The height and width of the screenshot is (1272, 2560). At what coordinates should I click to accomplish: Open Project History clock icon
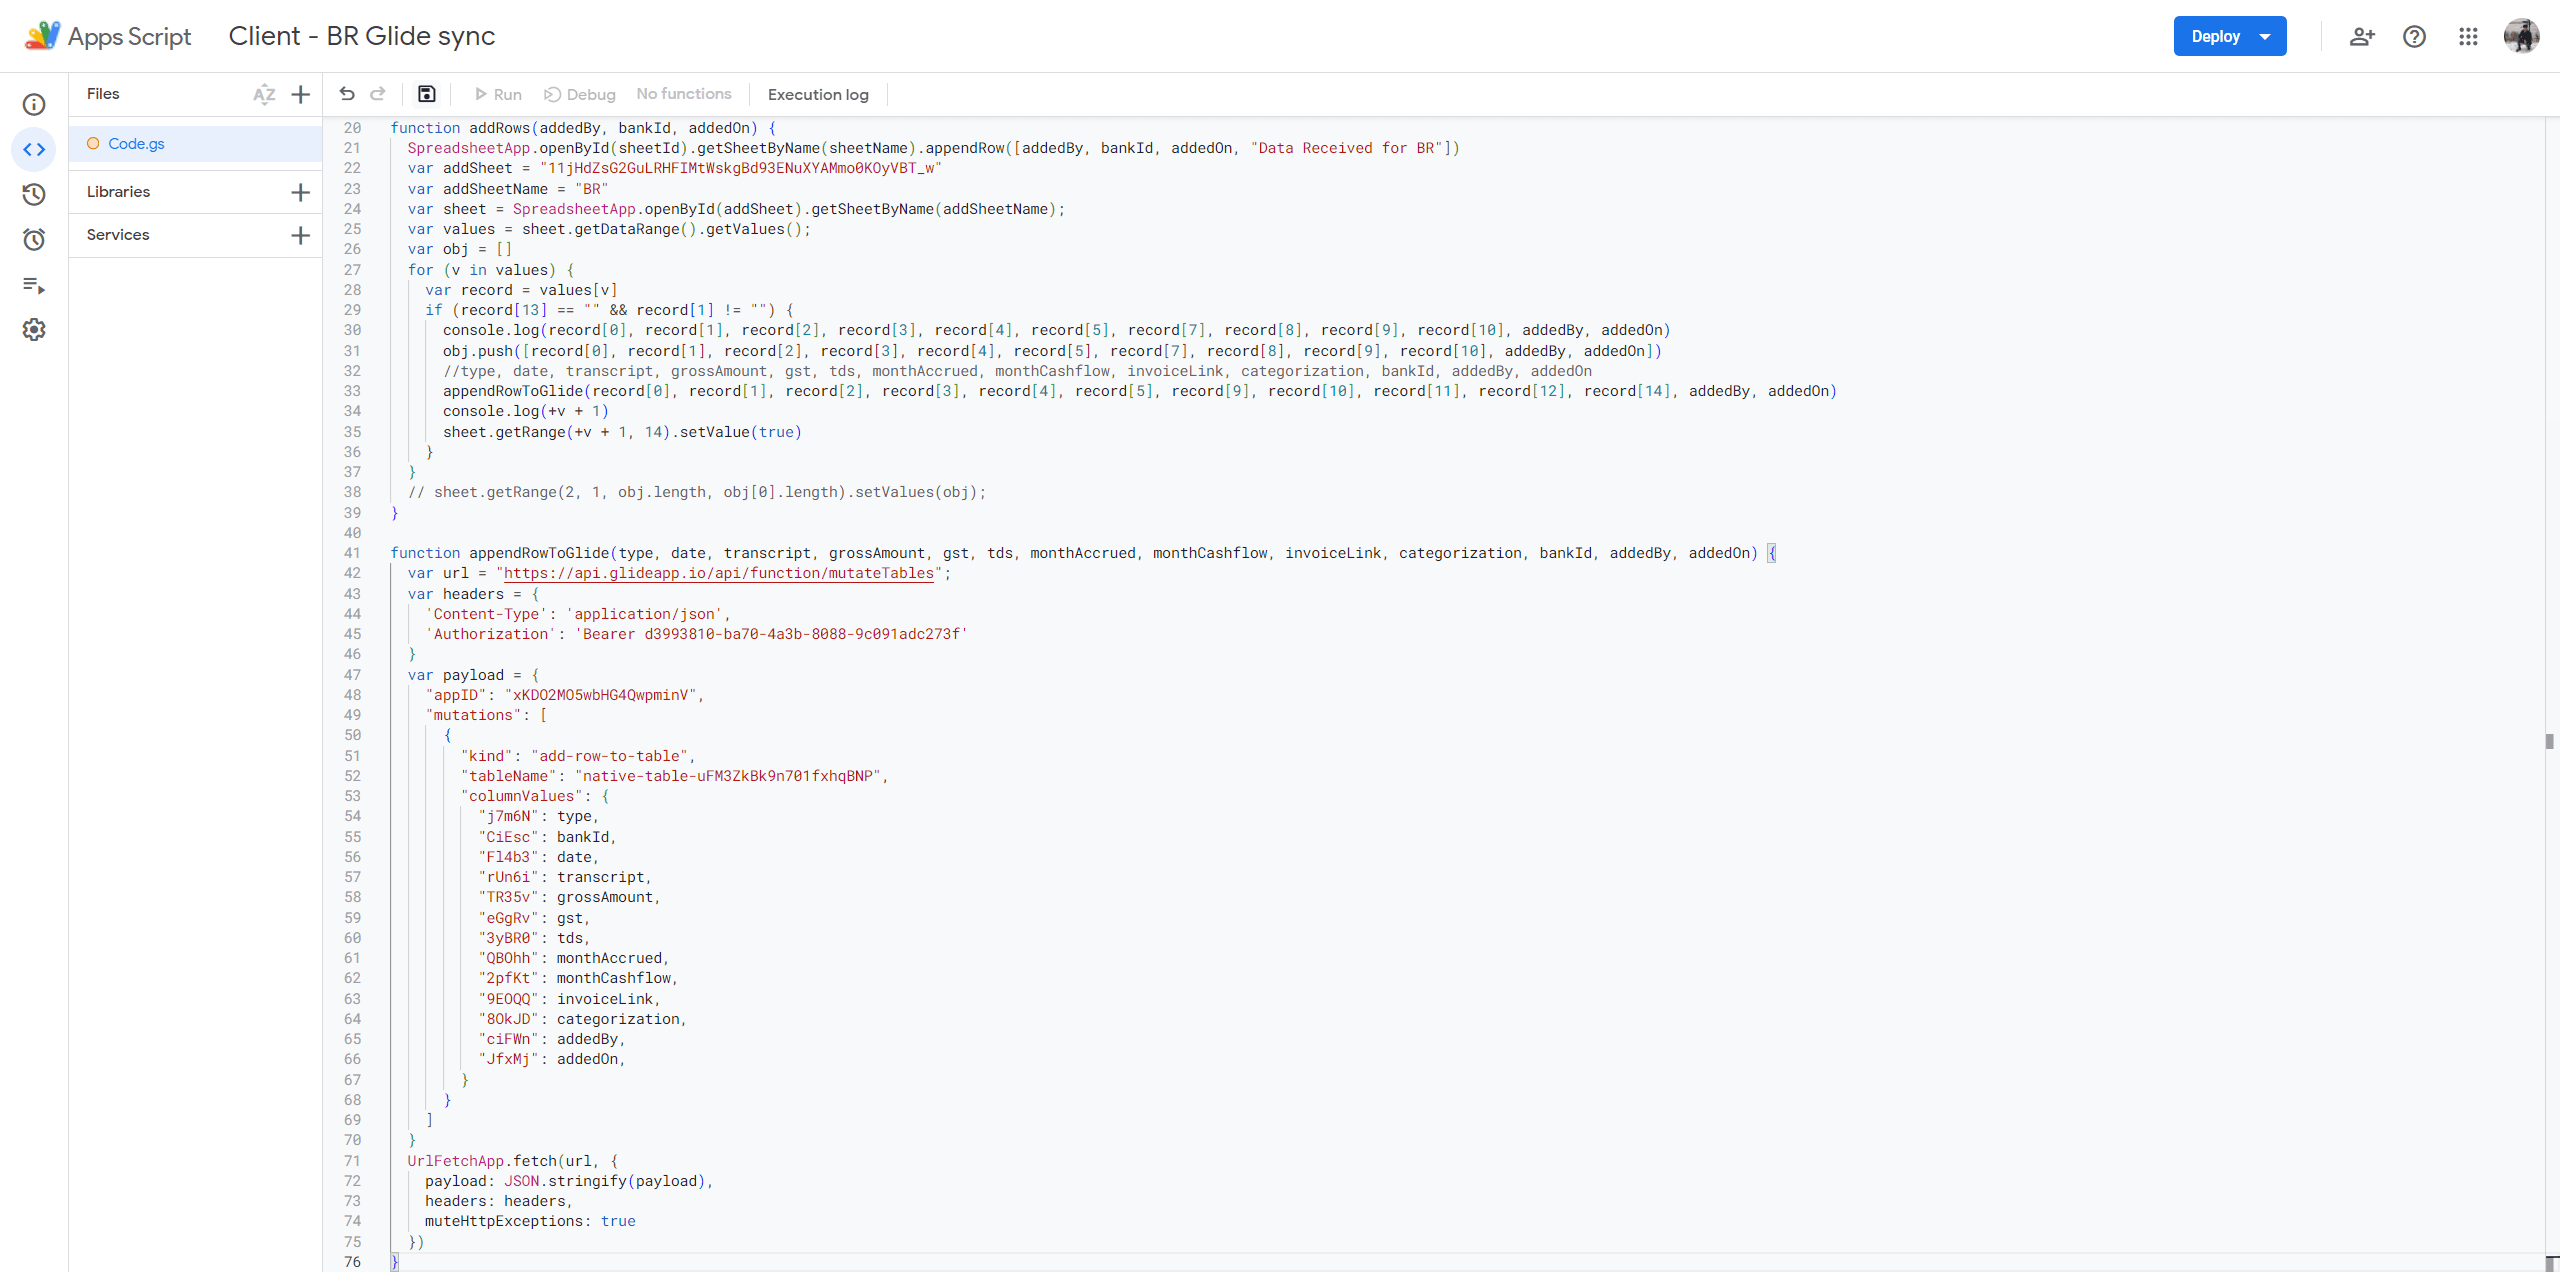point(34,194)
